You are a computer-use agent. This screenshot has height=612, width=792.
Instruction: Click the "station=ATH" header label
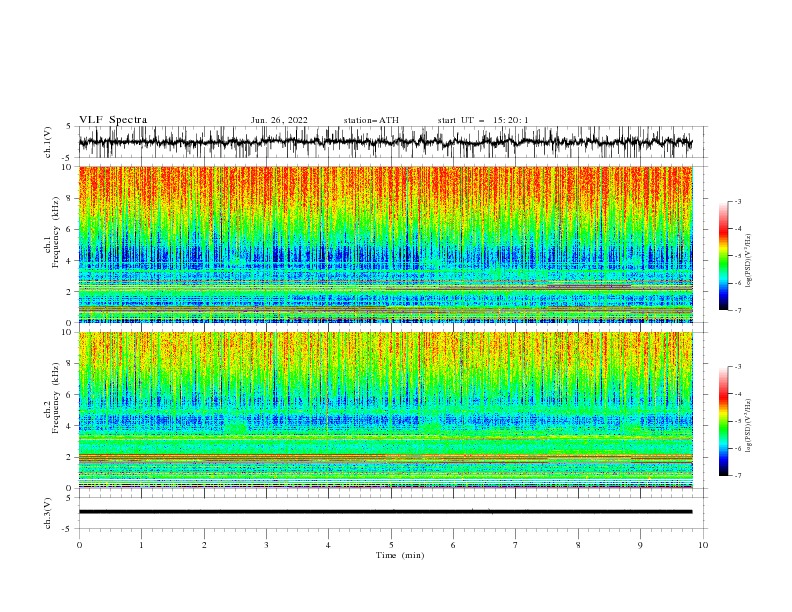click(x=371, y=120)
